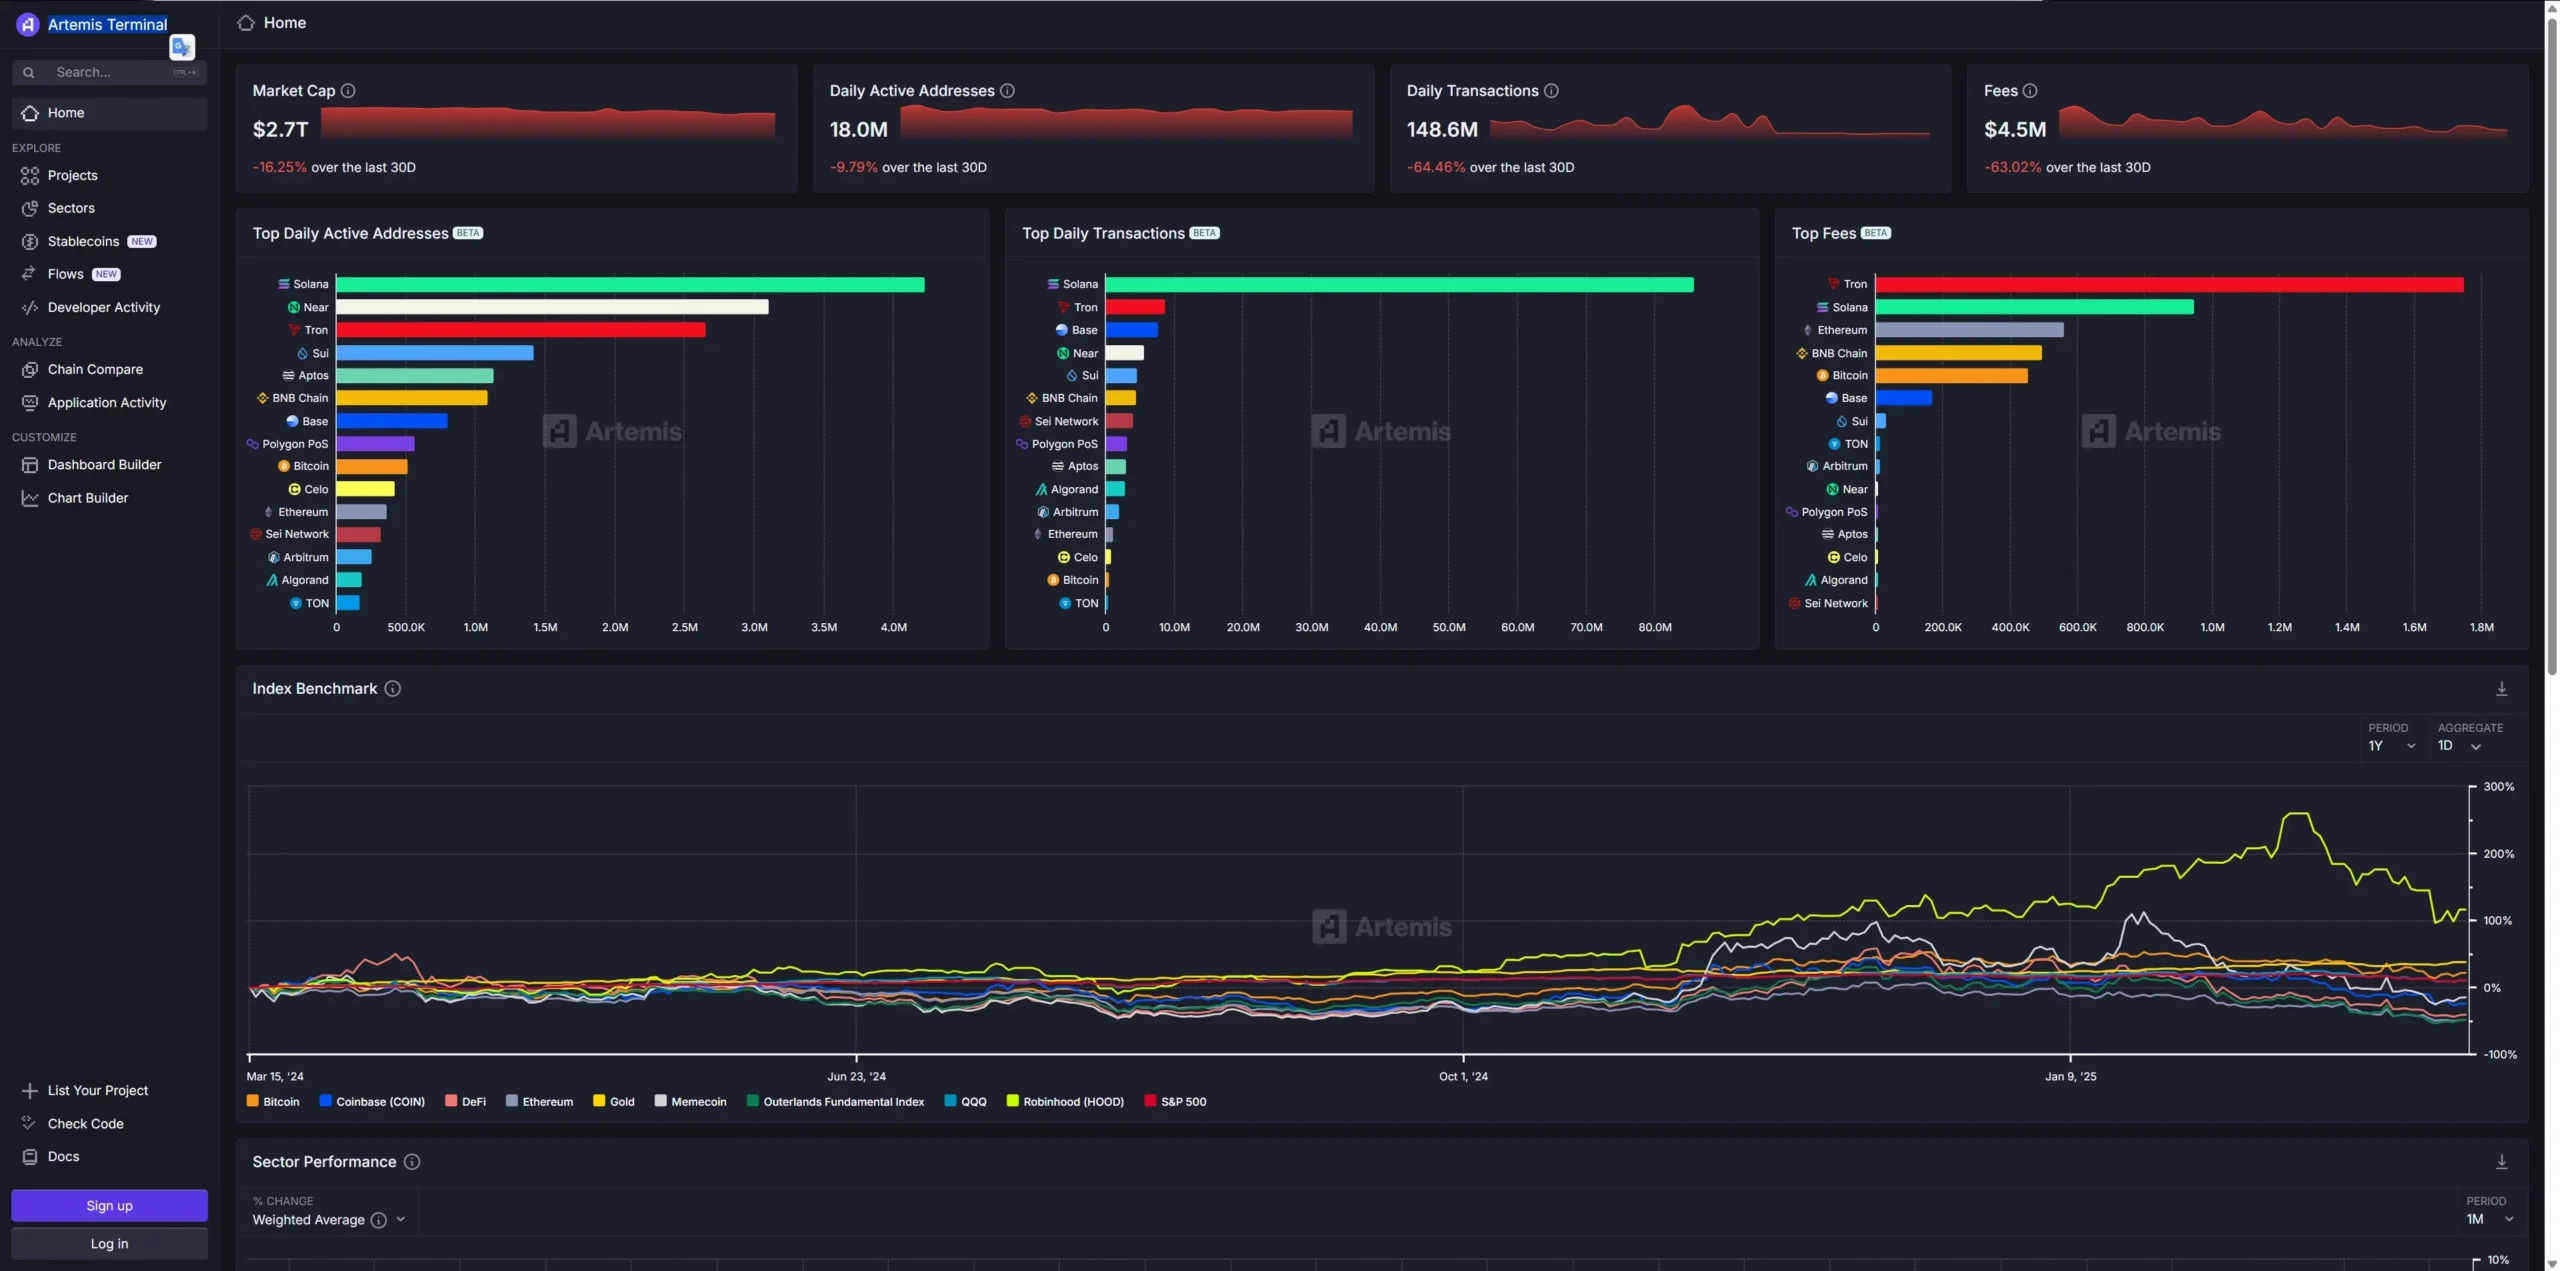Open Weighted Average % change dropdown
The height and width of the screenshot is (1271, 2560).
(x=329, y=1220)
